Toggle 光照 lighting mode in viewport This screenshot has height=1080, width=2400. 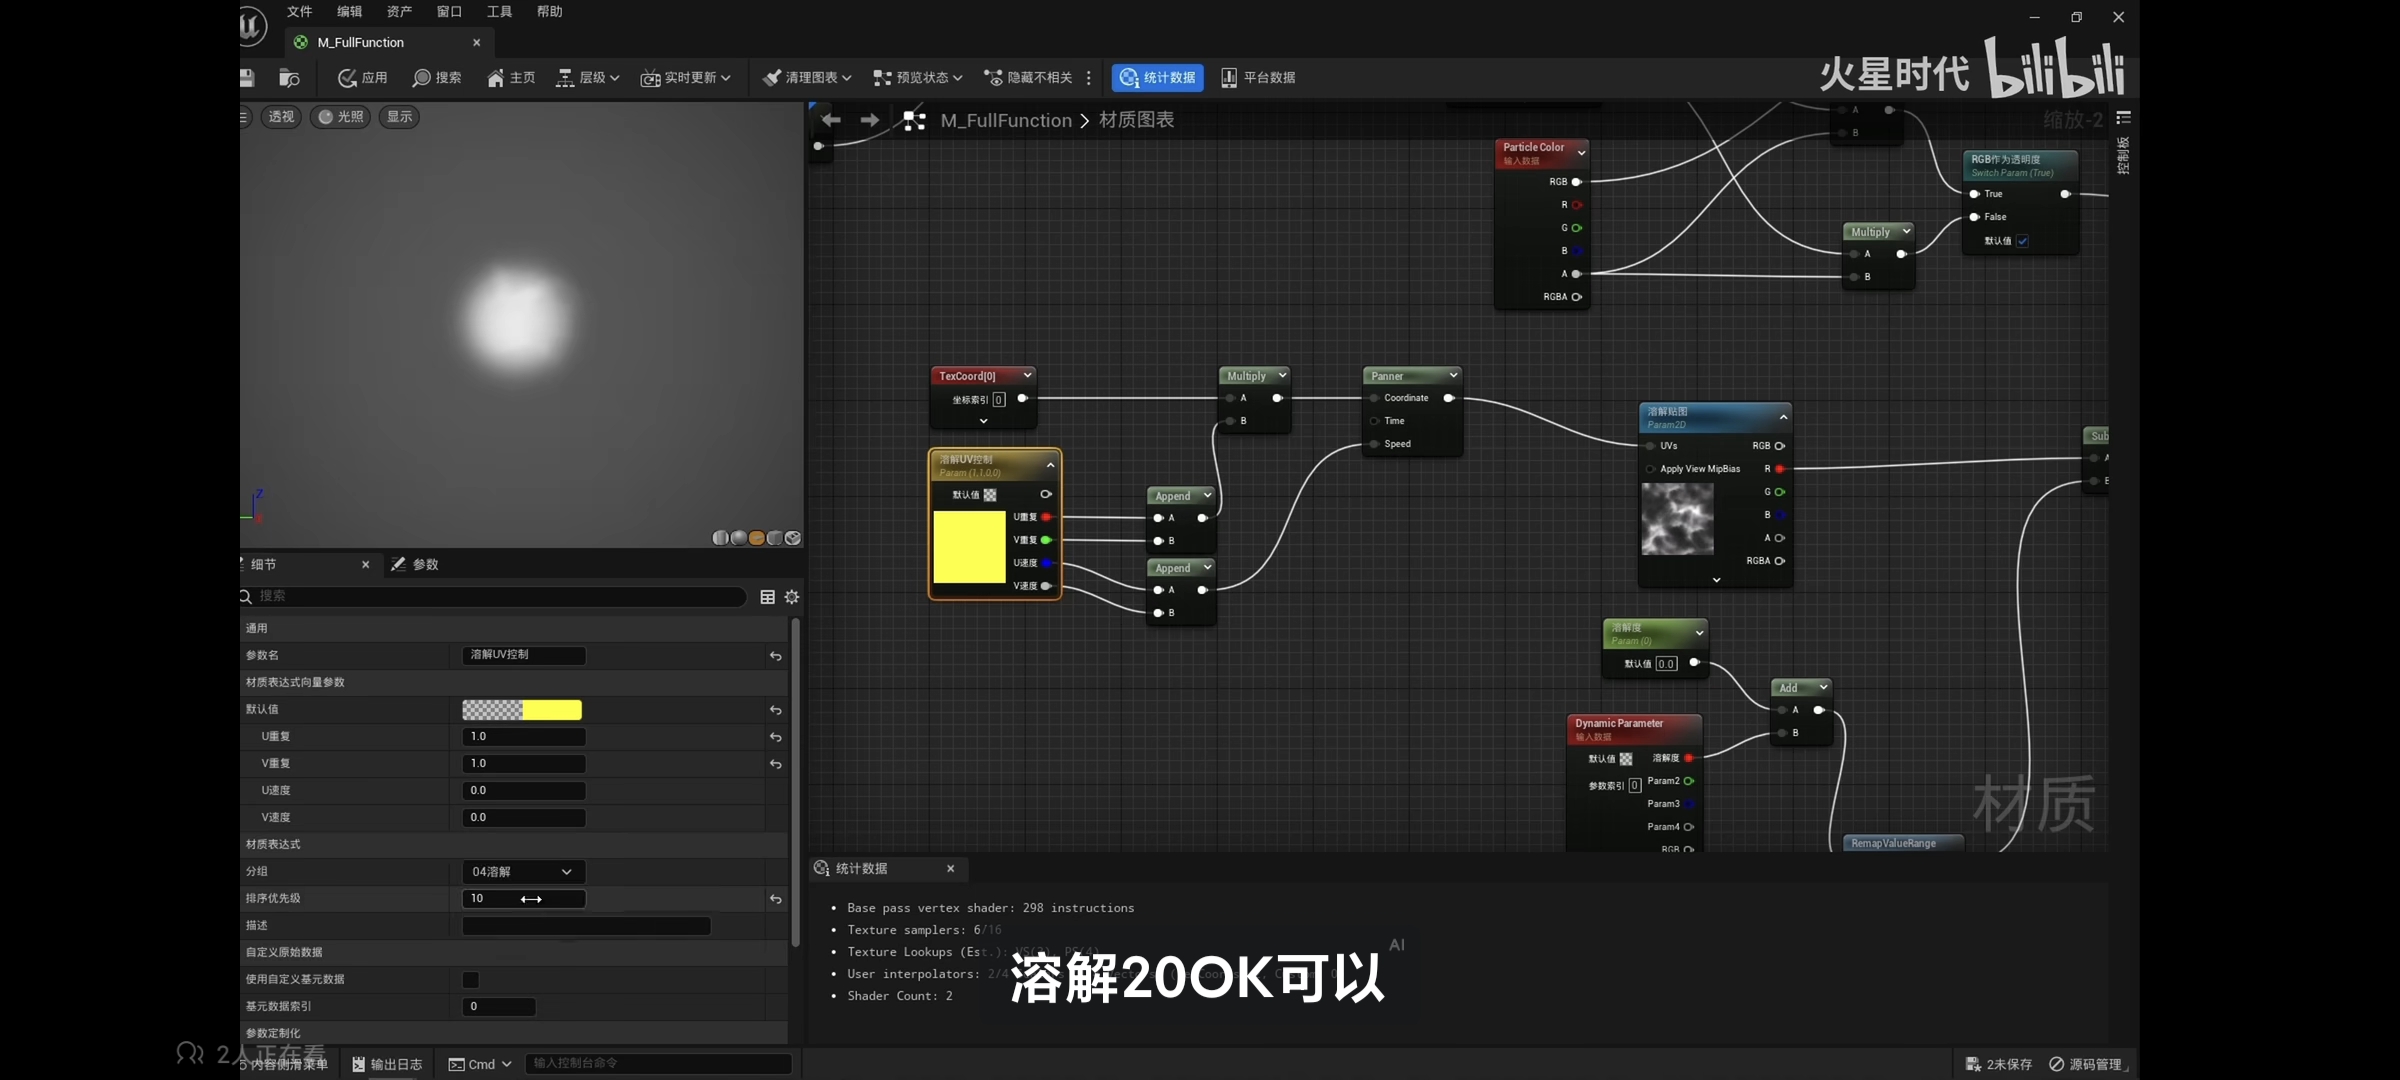[341, 117]
